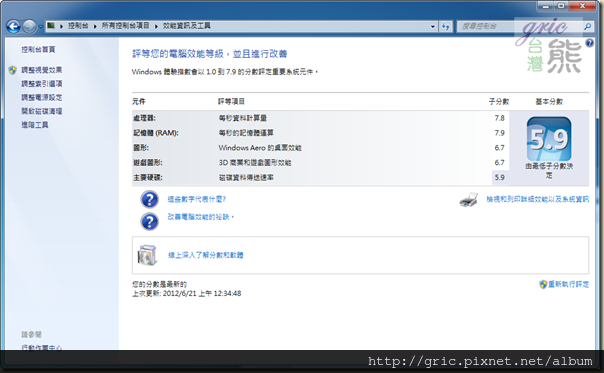The image size is (604, 373).
Task: Open 進階工具 link
Action: pyautogui.click(x=35, y=124)
